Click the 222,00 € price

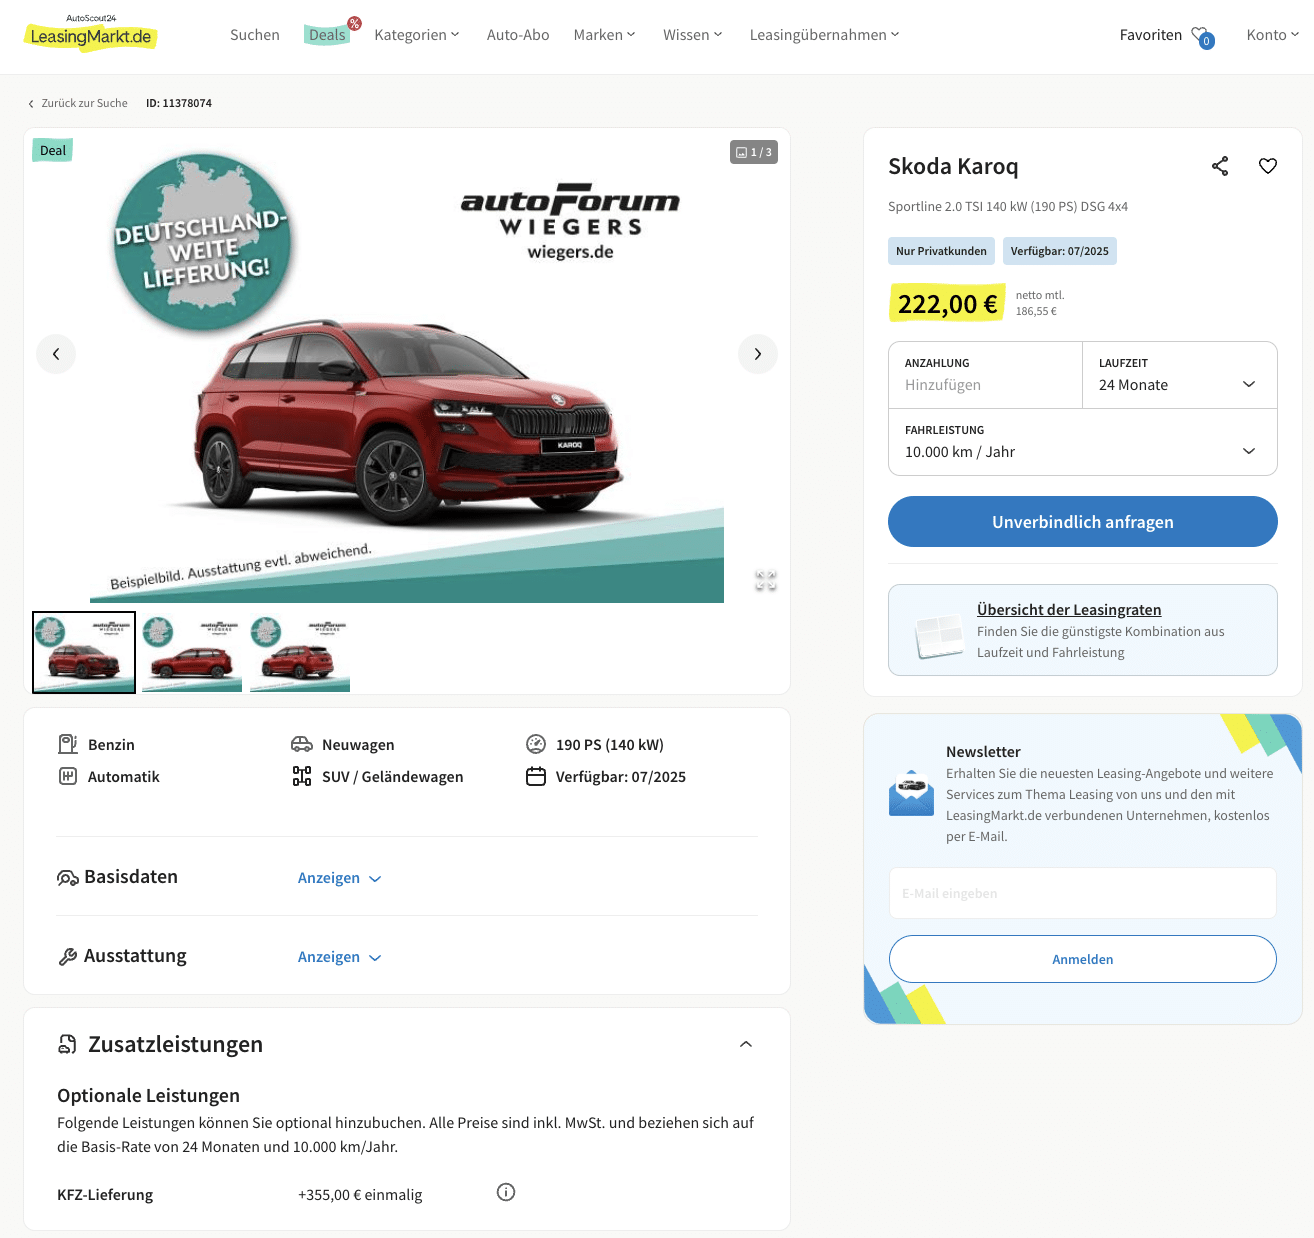point(947,304)
